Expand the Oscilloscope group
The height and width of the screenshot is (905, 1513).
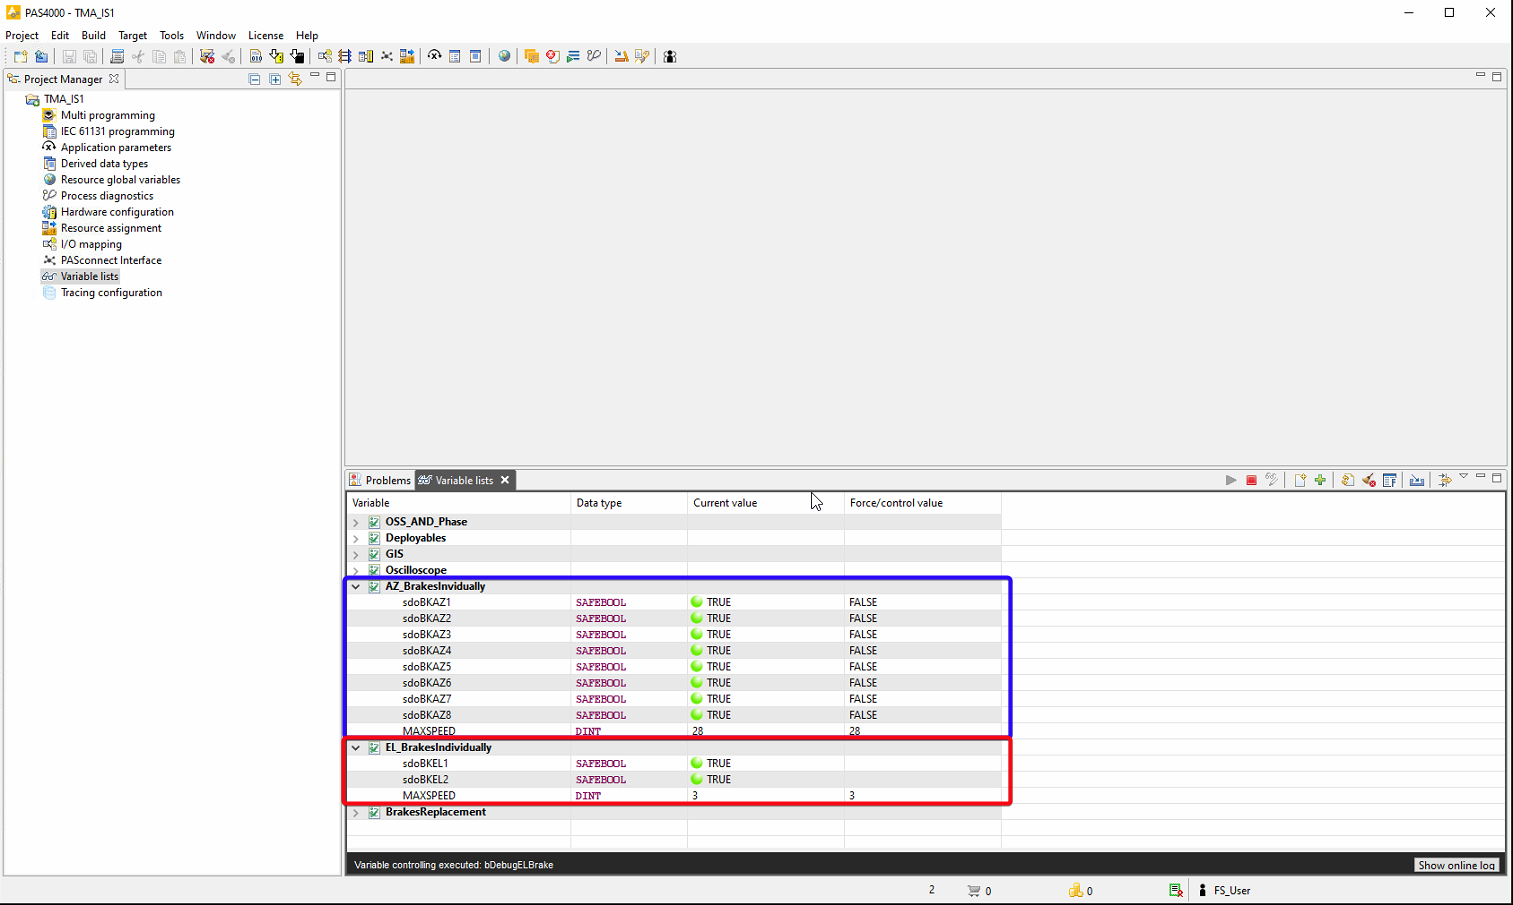tap(356, 570)
